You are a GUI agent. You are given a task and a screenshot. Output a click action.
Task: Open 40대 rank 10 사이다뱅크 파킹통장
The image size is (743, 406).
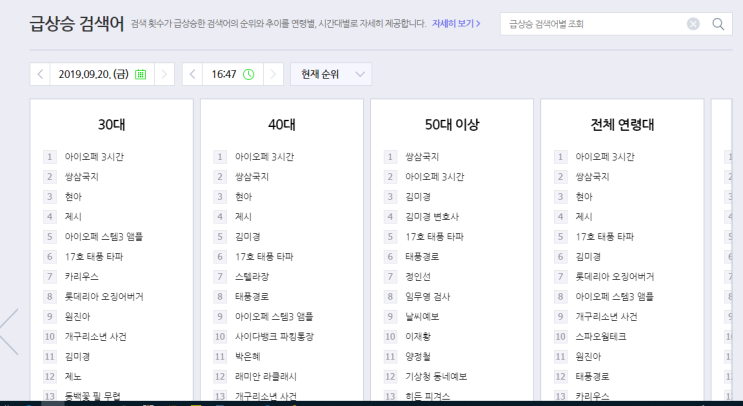tap(274, 336)
